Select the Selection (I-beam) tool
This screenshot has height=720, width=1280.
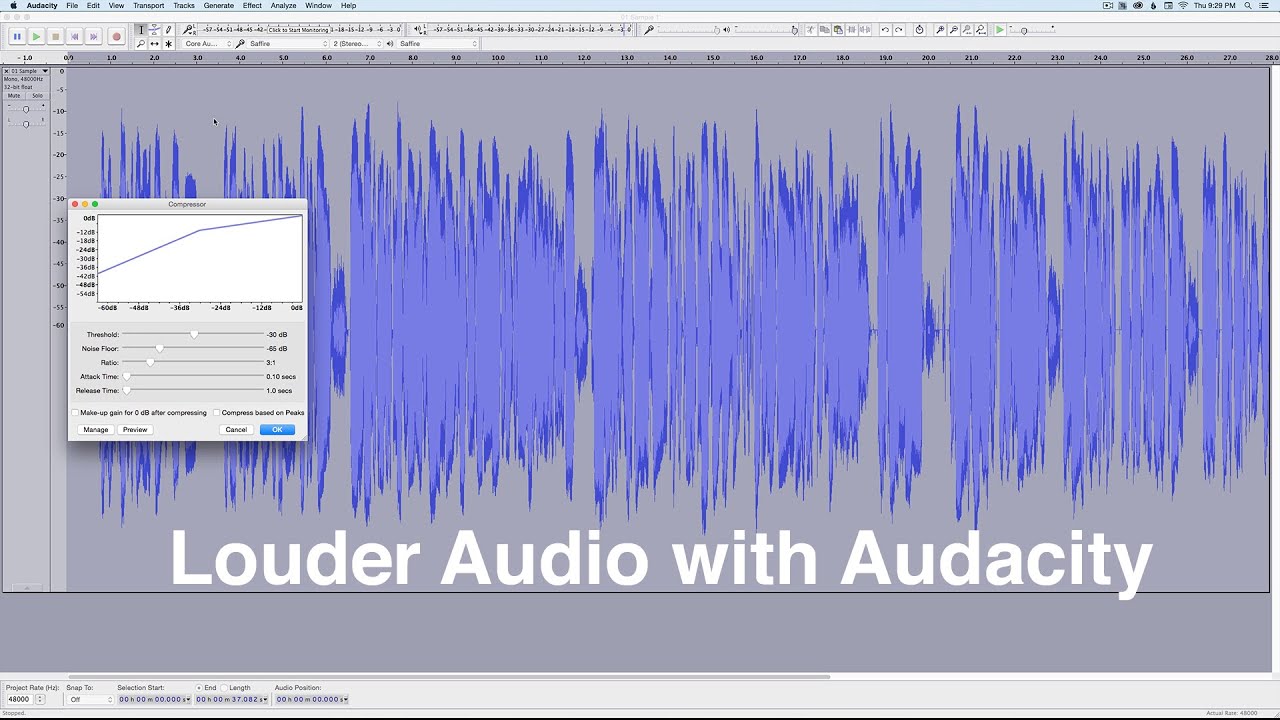[x=141, y=30]
